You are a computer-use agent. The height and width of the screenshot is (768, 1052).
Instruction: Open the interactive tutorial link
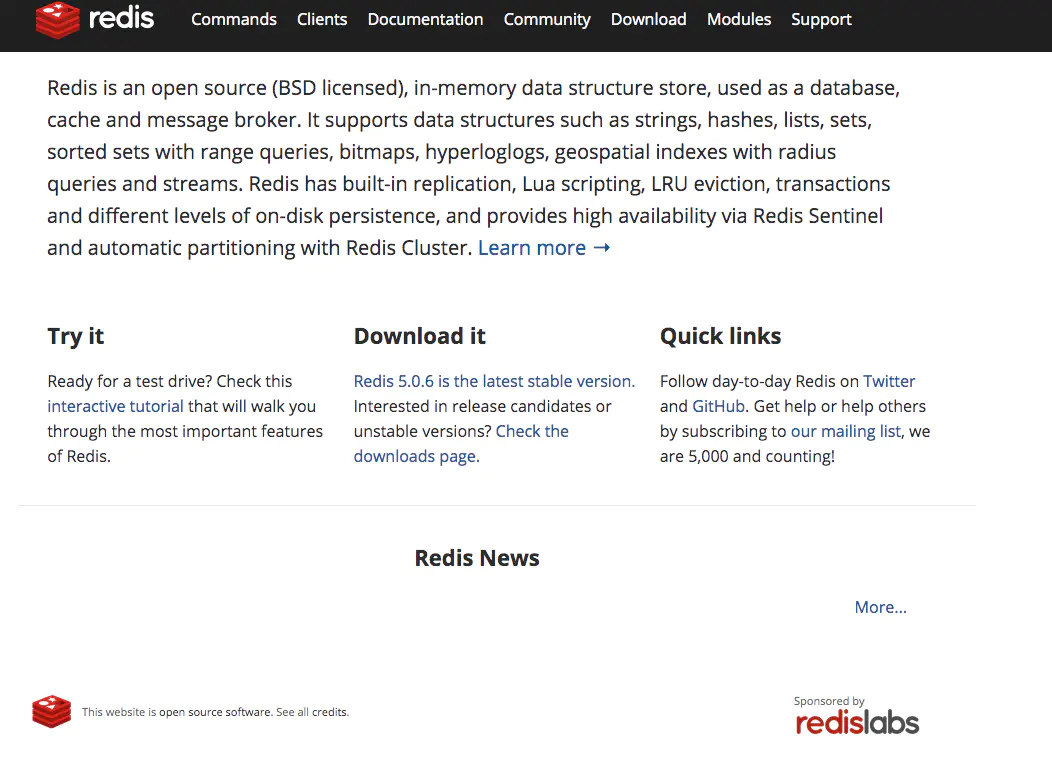115,406
